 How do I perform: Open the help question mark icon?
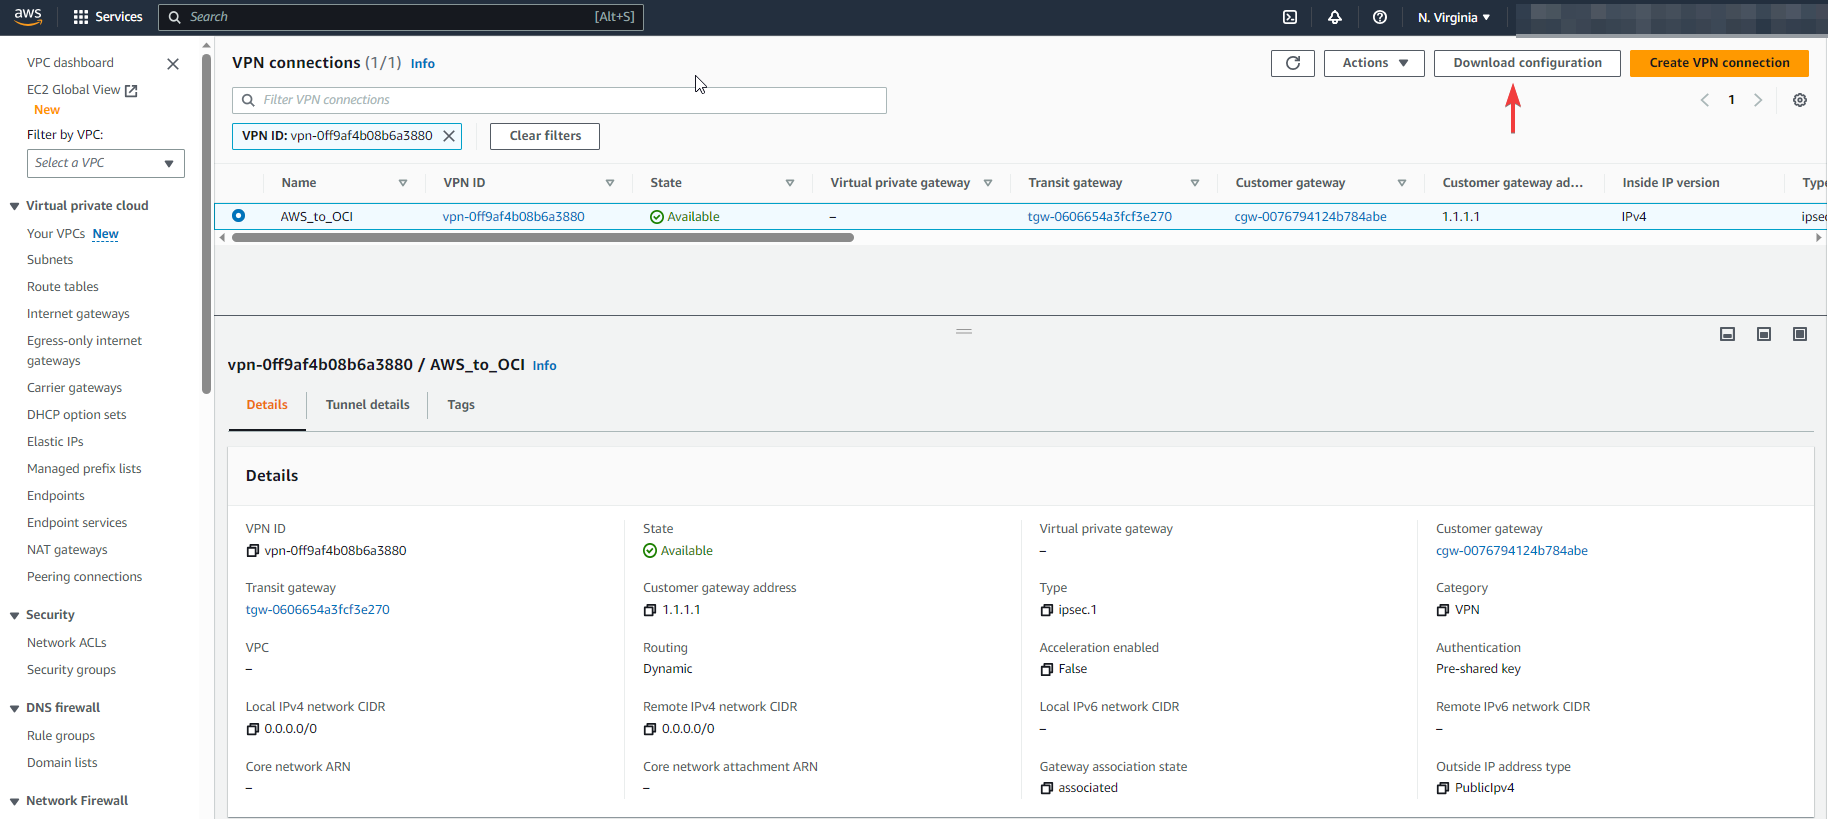click(x=1380, y=17)
